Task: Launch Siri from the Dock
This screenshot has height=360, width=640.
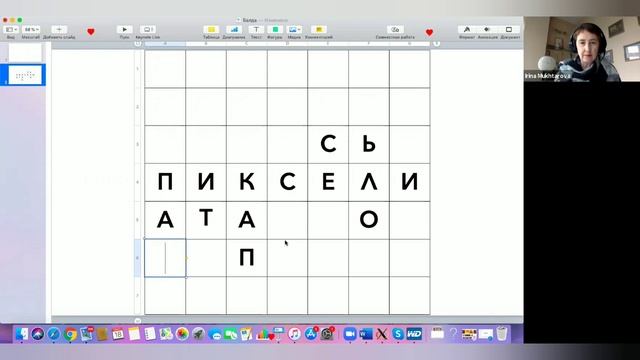Action: [38, 334]
